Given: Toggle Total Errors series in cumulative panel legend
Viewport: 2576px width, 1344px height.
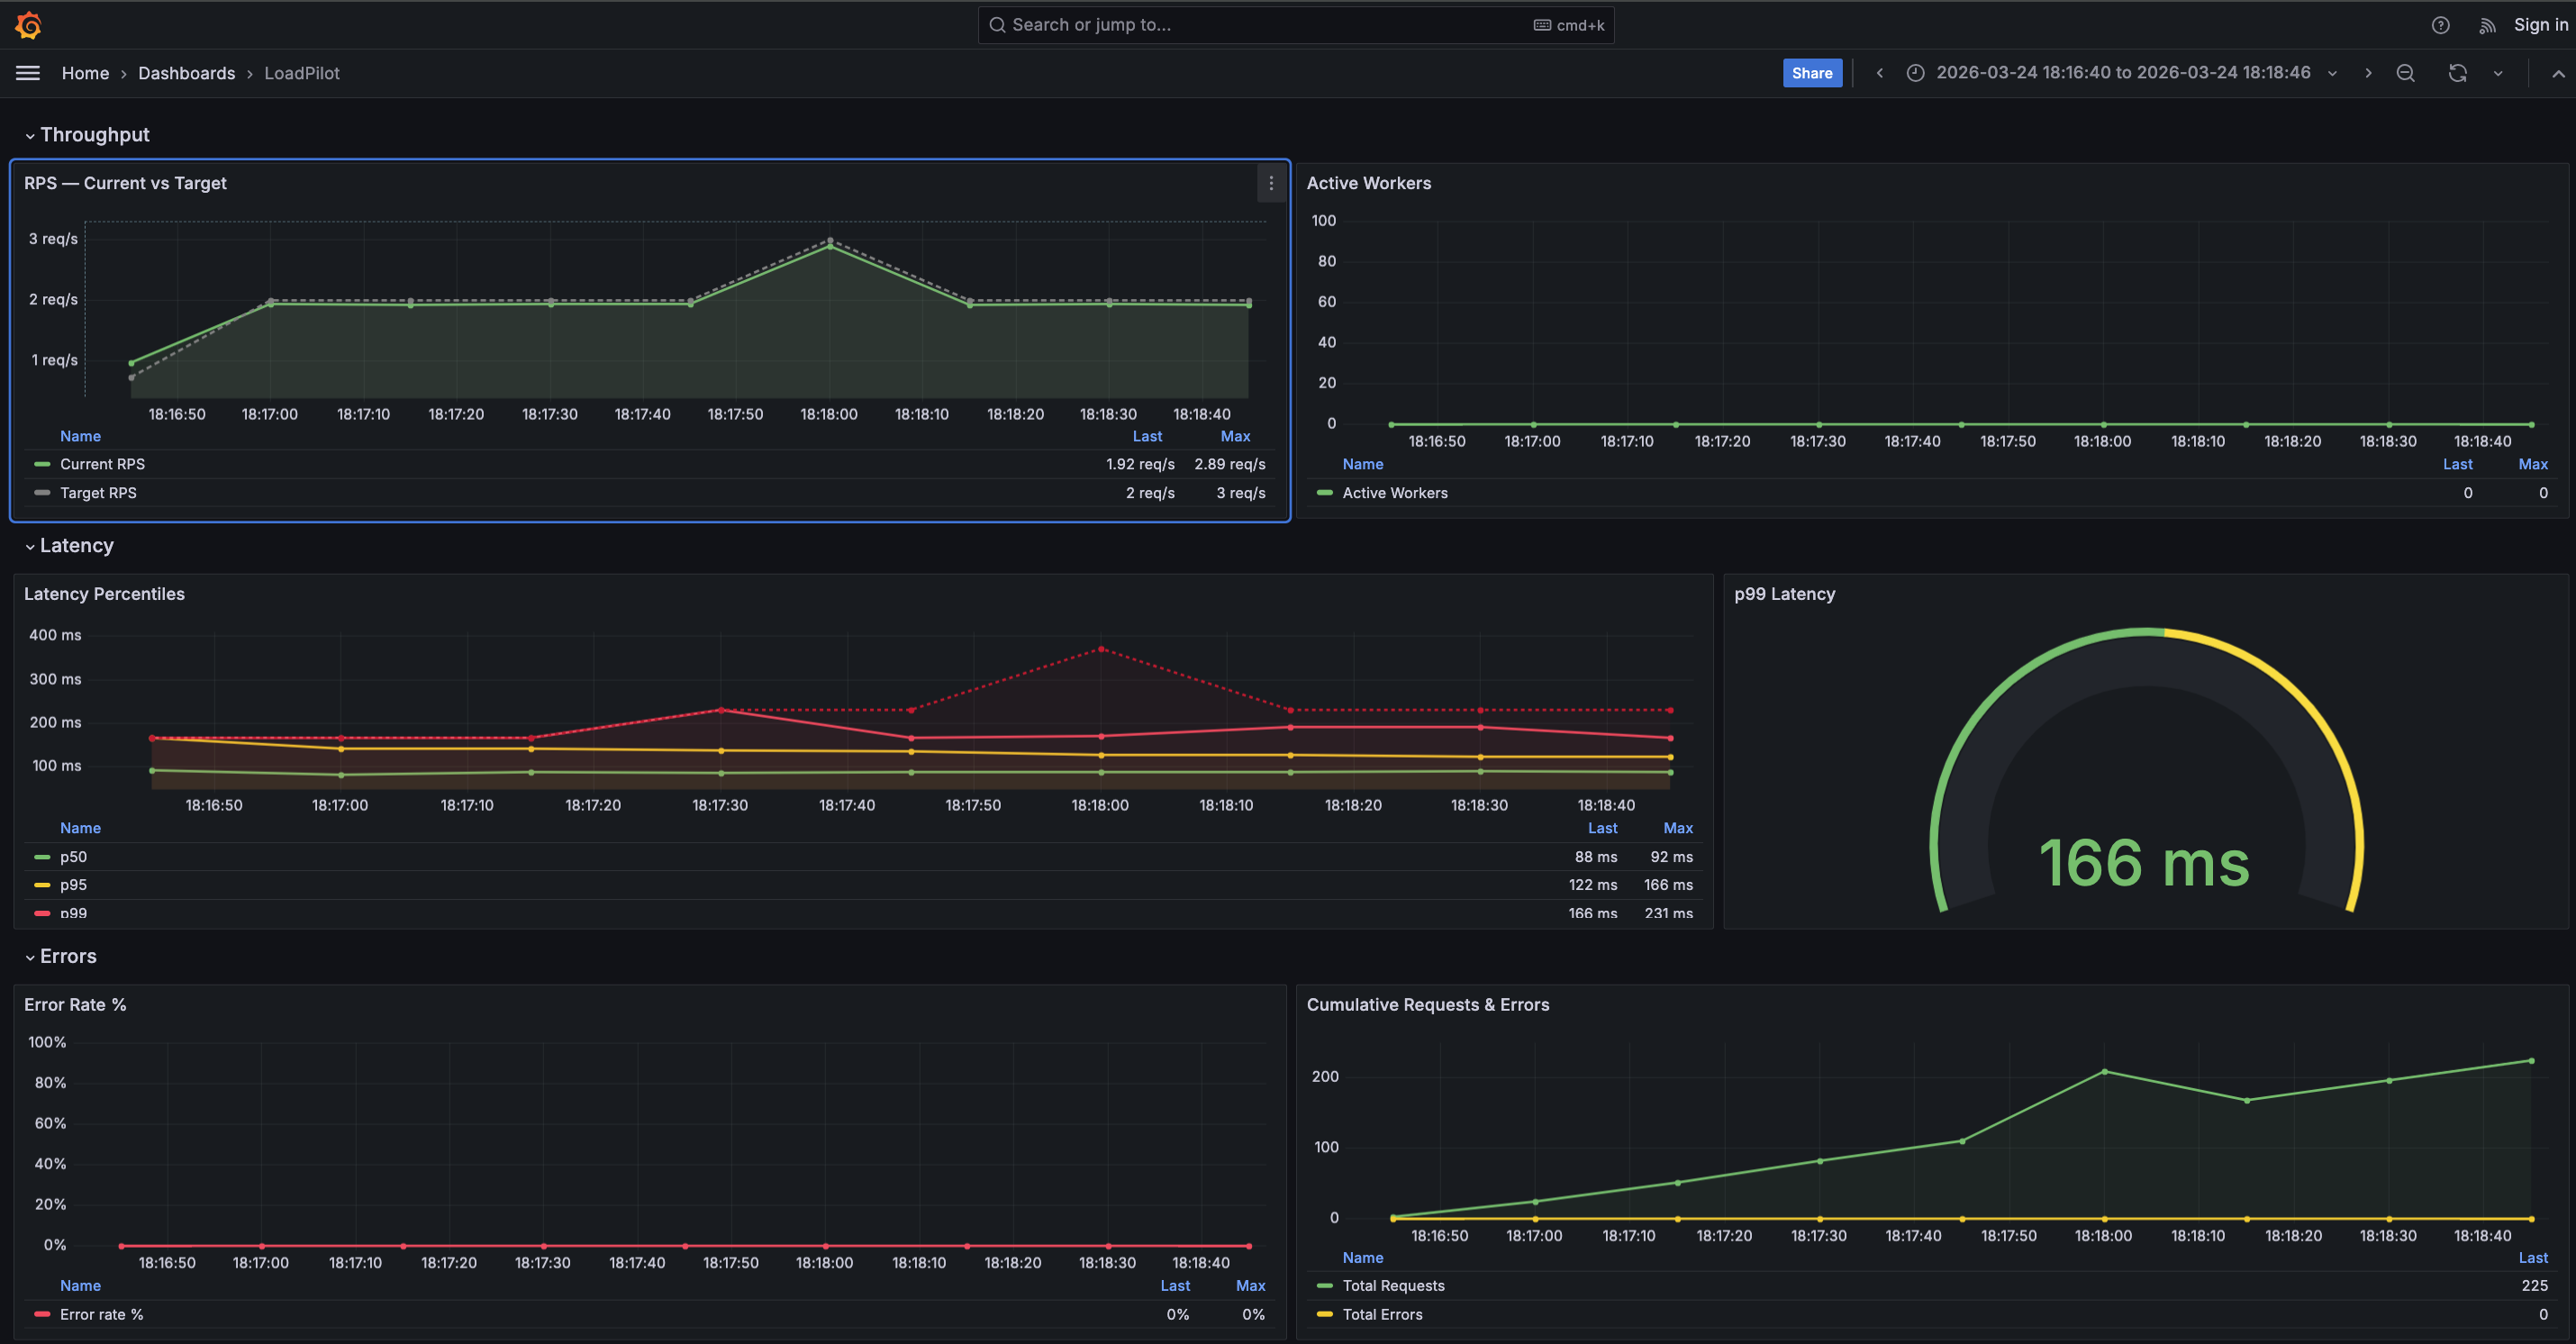Looking at the screenshot, I should pyautogui.click(x=1383, y=1314).
